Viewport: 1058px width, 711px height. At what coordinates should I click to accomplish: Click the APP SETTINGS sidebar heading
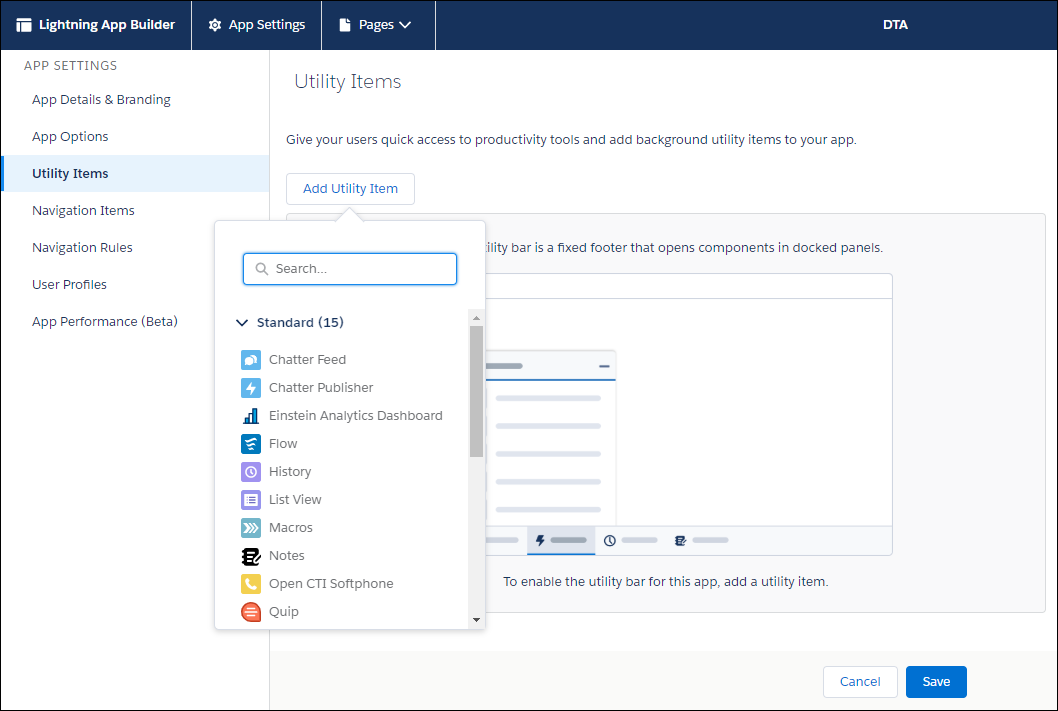click(x=70, y=65)
